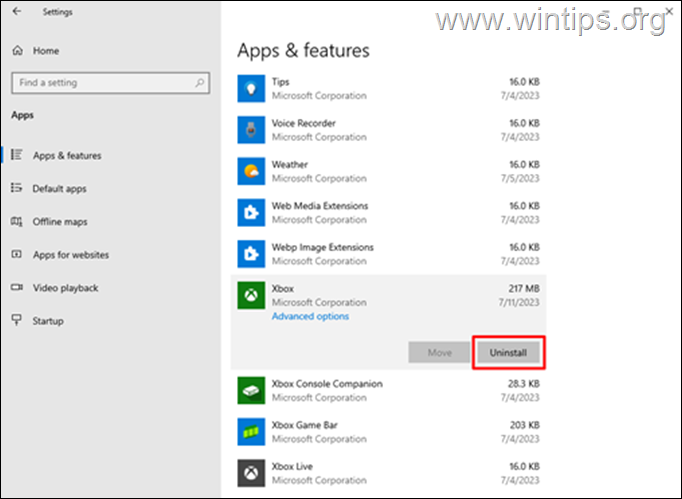Image resolution: width=682 pixels, height=499 pixels.
Task: Click the Xbox app name text
Action: coord(283,288)
